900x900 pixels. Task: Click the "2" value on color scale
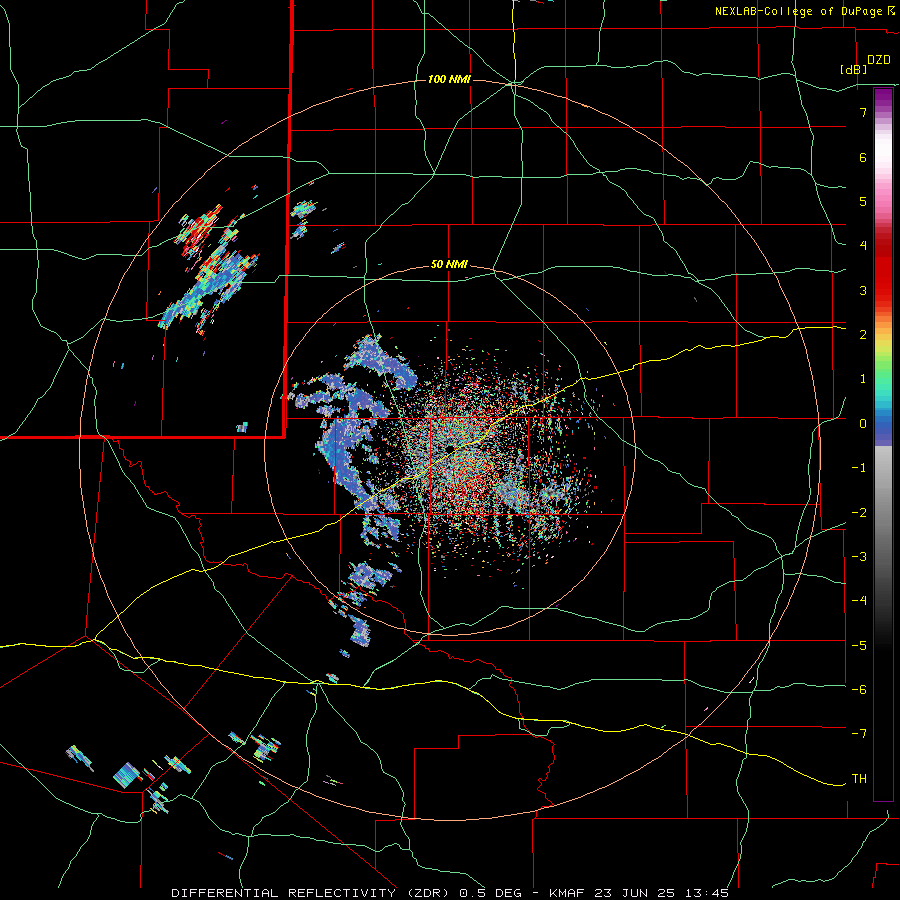(x=863, y=335)
